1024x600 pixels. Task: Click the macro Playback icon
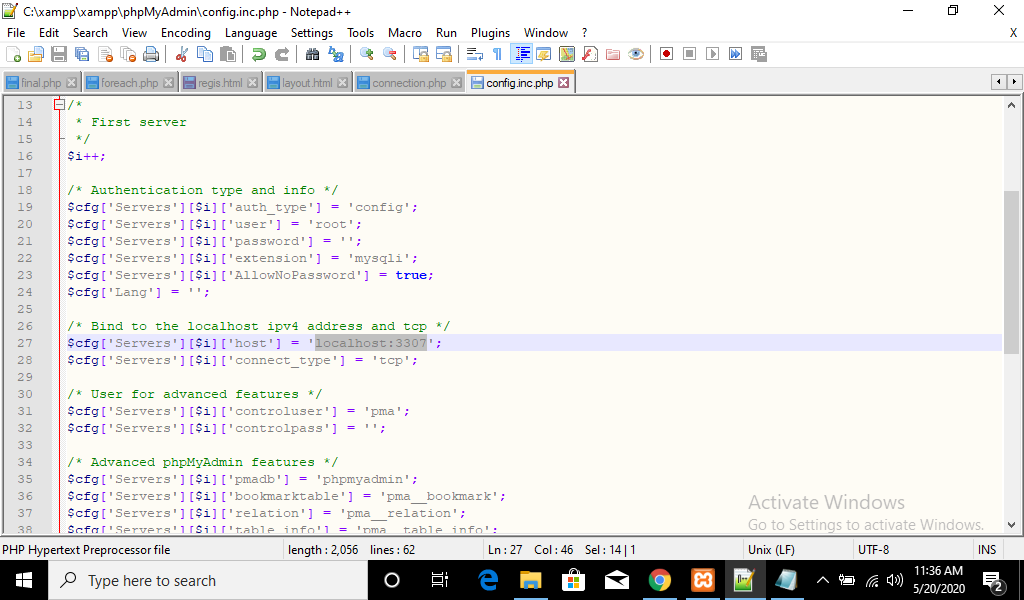point(712,54)
